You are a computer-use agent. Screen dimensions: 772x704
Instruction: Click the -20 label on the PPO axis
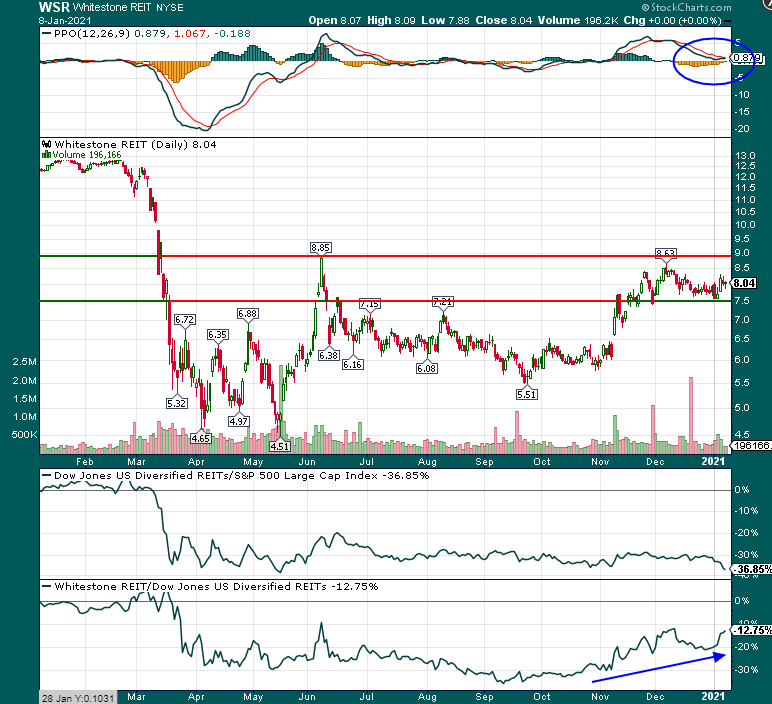[x=742, y=129]
